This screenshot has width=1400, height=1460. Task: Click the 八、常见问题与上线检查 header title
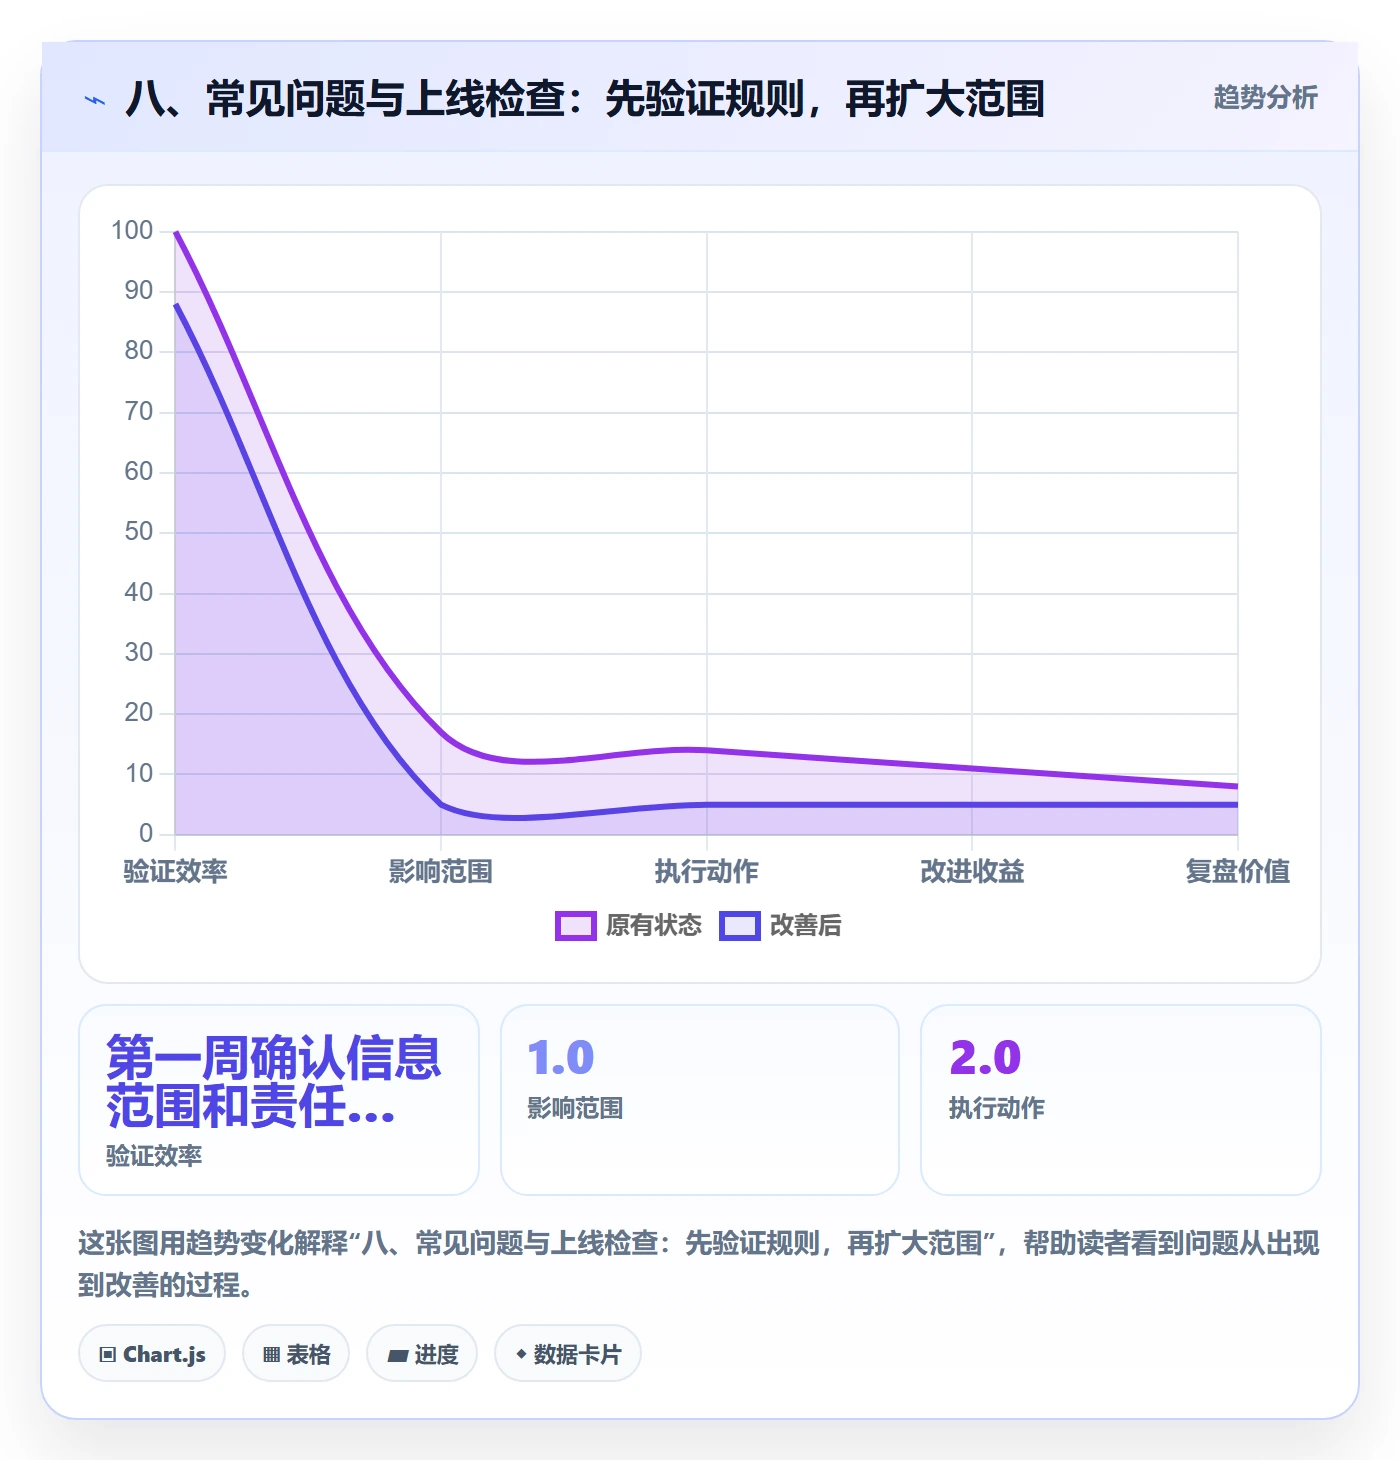tap(585, 99)
